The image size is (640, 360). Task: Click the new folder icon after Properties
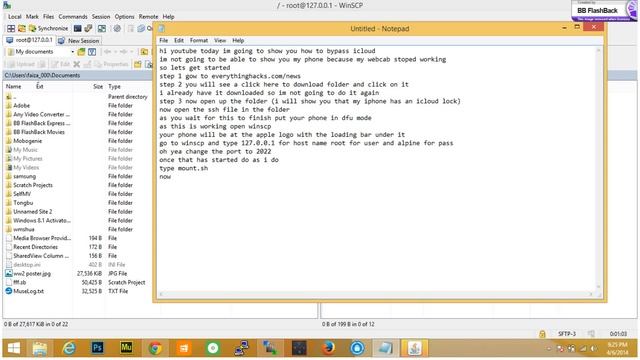point(138,64)
